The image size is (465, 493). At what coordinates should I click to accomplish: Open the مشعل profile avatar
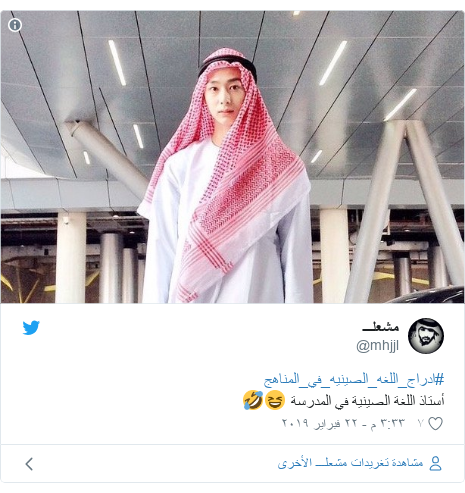pos(426,336)
